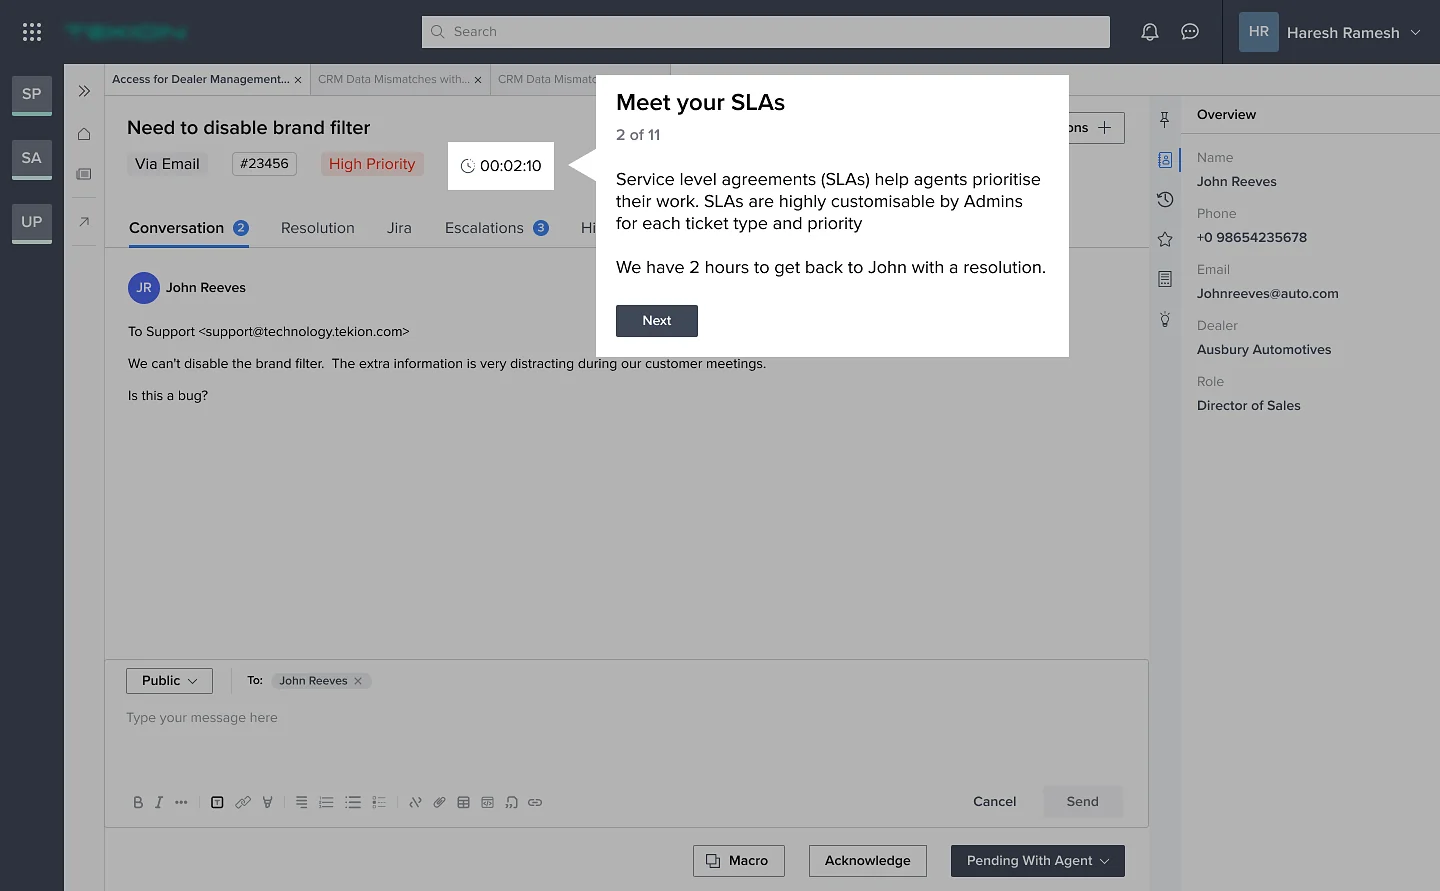Open more formatting options ellipsis
This screenshot has width=1440, height=891.
(x=181, y=802)
